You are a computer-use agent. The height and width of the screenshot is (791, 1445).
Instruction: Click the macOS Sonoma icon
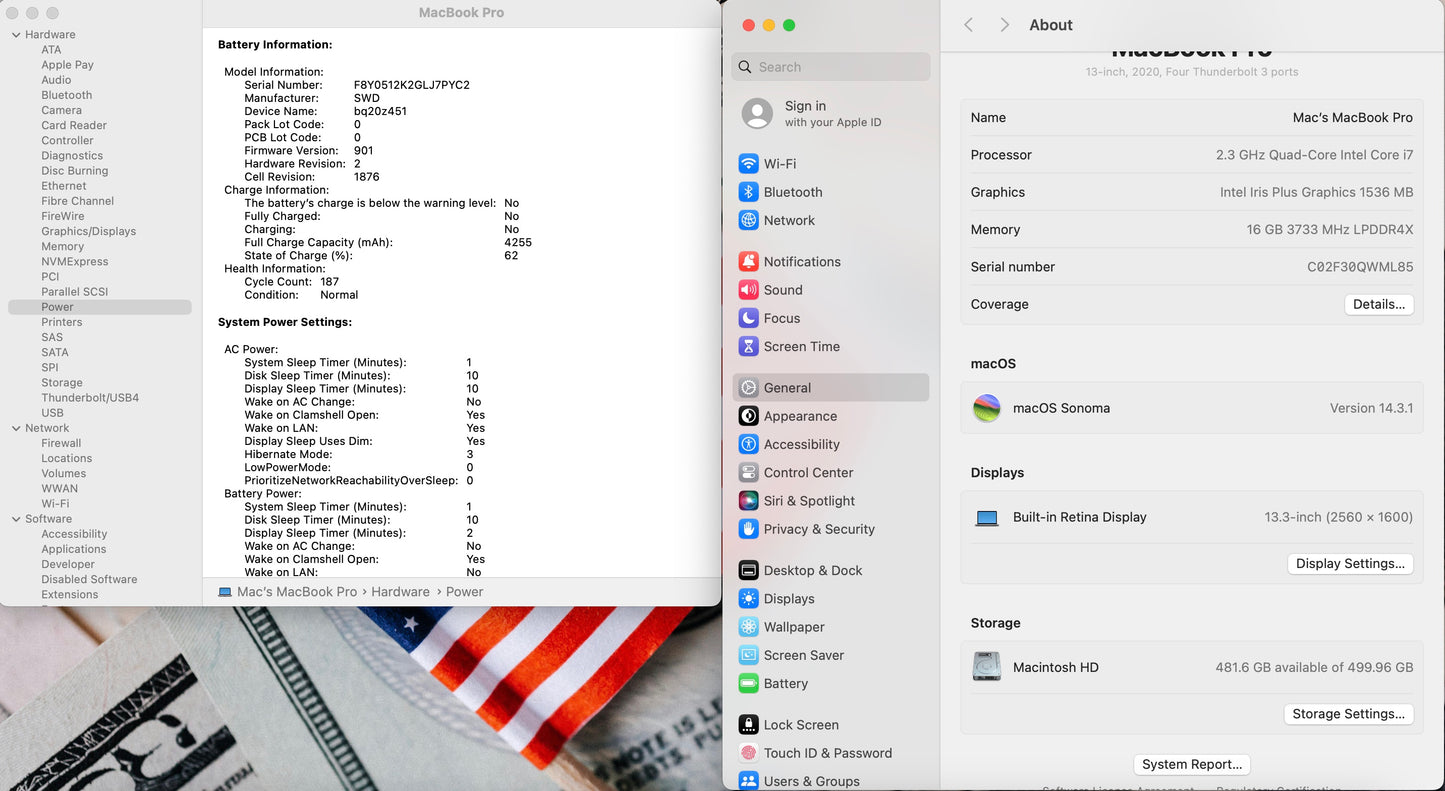[987, 408]
